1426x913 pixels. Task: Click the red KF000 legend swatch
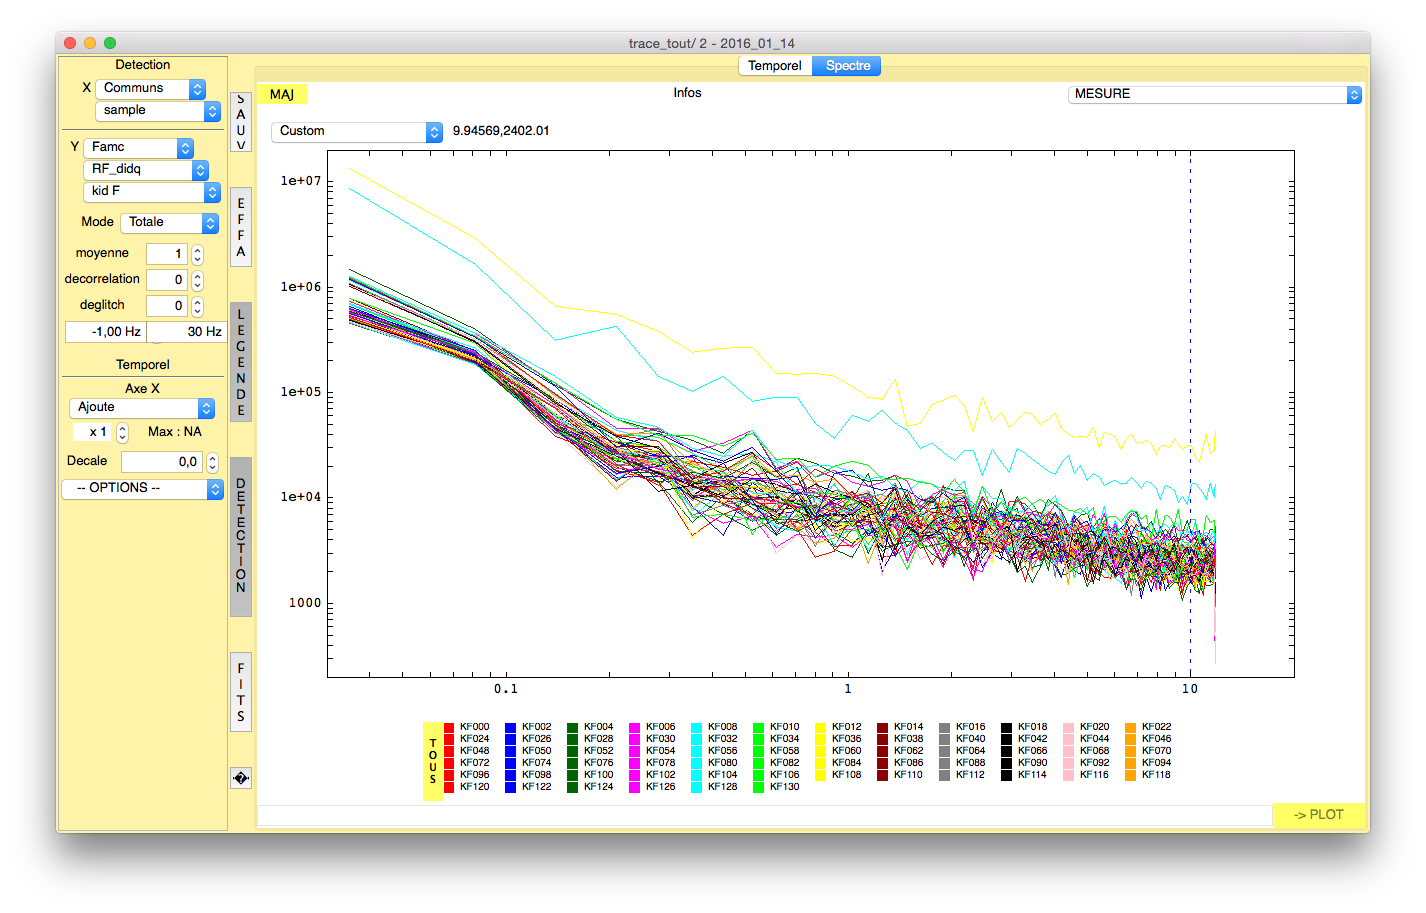coord(449,727)
